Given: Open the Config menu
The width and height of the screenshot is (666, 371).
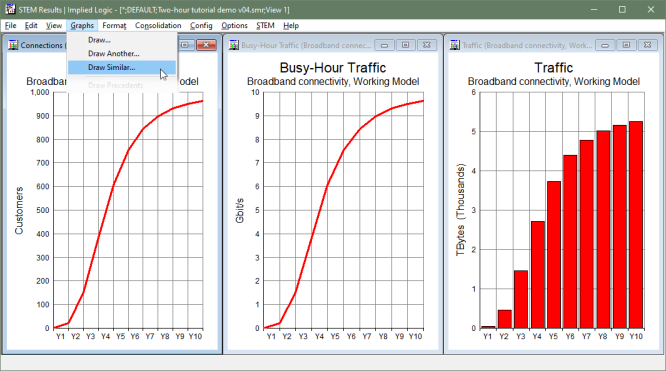Looking at the screenshot, I should coord(201,25).
